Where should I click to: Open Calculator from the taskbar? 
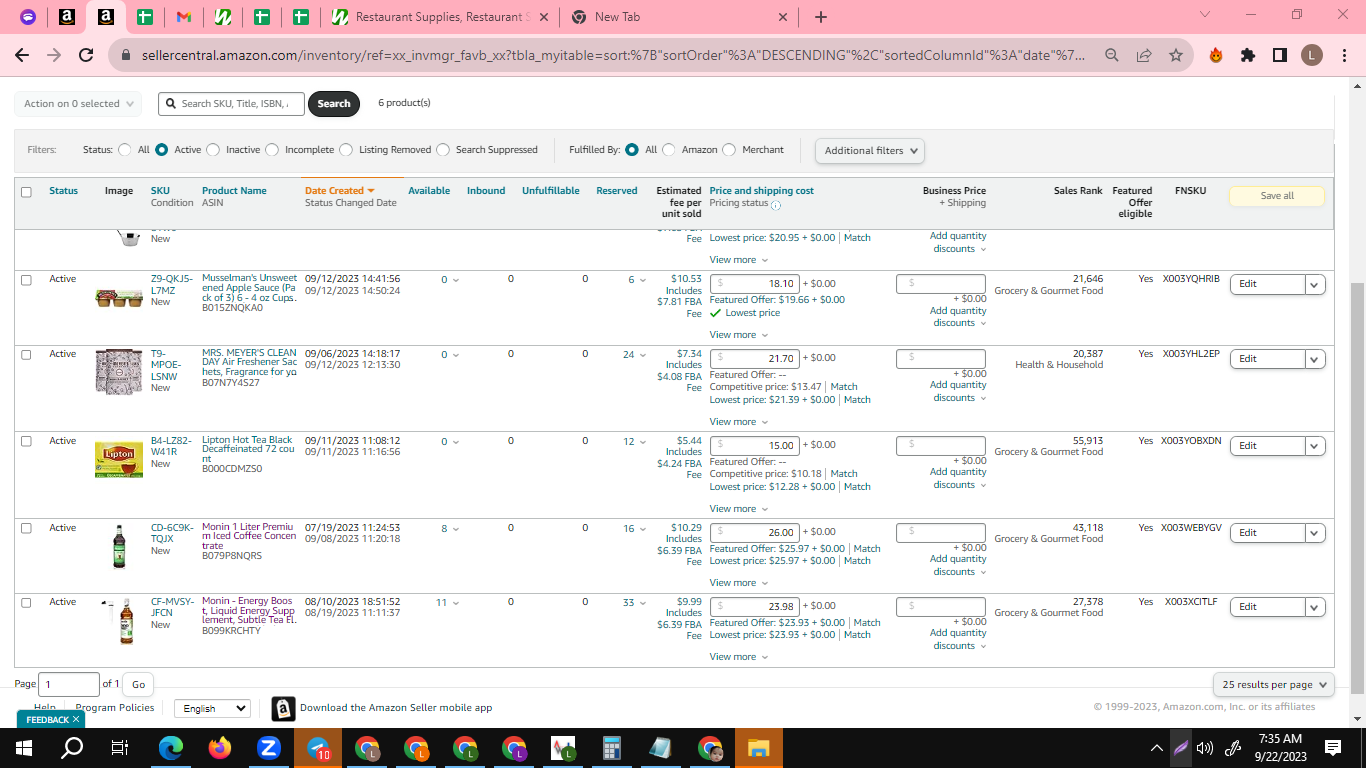pos(612,747)
